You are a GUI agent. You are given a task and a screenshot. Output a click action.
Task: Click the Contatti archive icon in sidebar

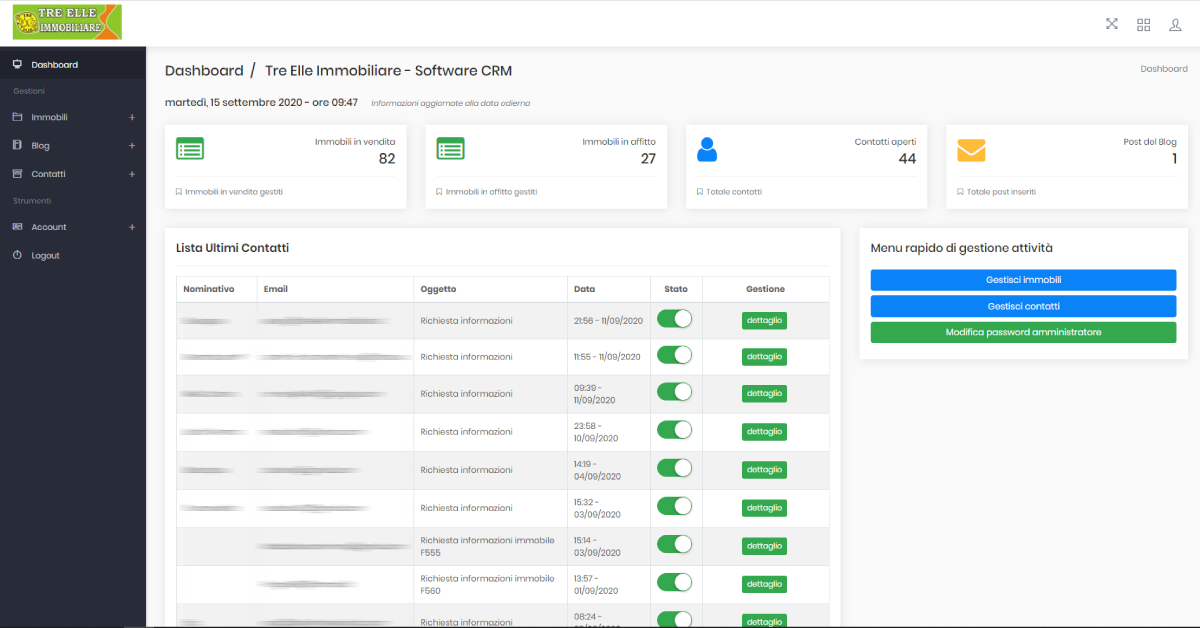click(x=17, y=174)
